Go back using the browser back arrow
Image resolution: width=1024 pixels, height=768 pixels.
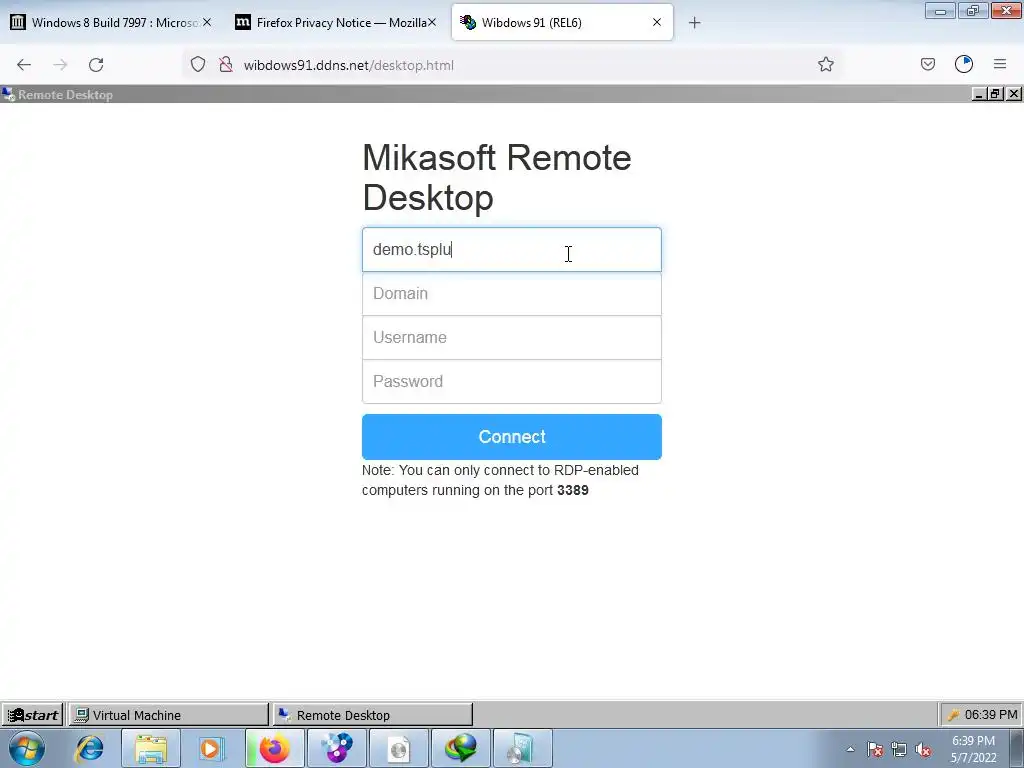(24, 65)
